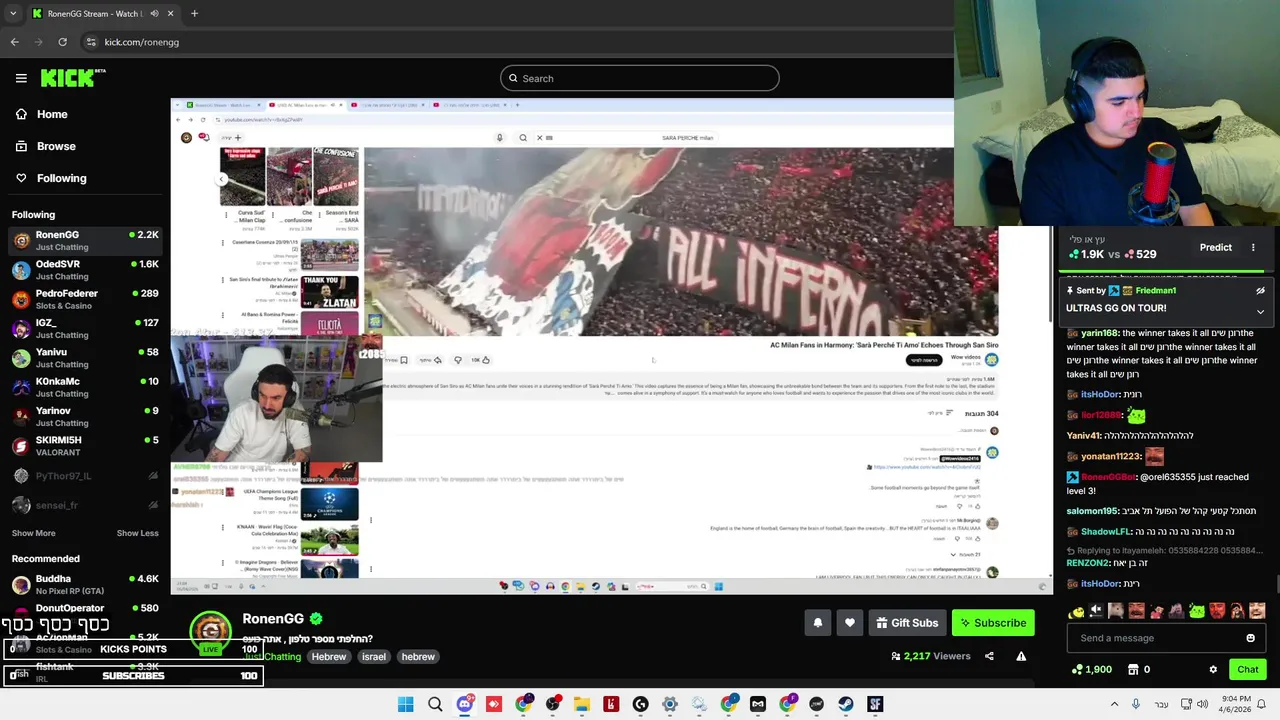Open Steam from the taskbar
This screenshot has width=1280, height=720.
pyautogui.click(x=846, y=704)
